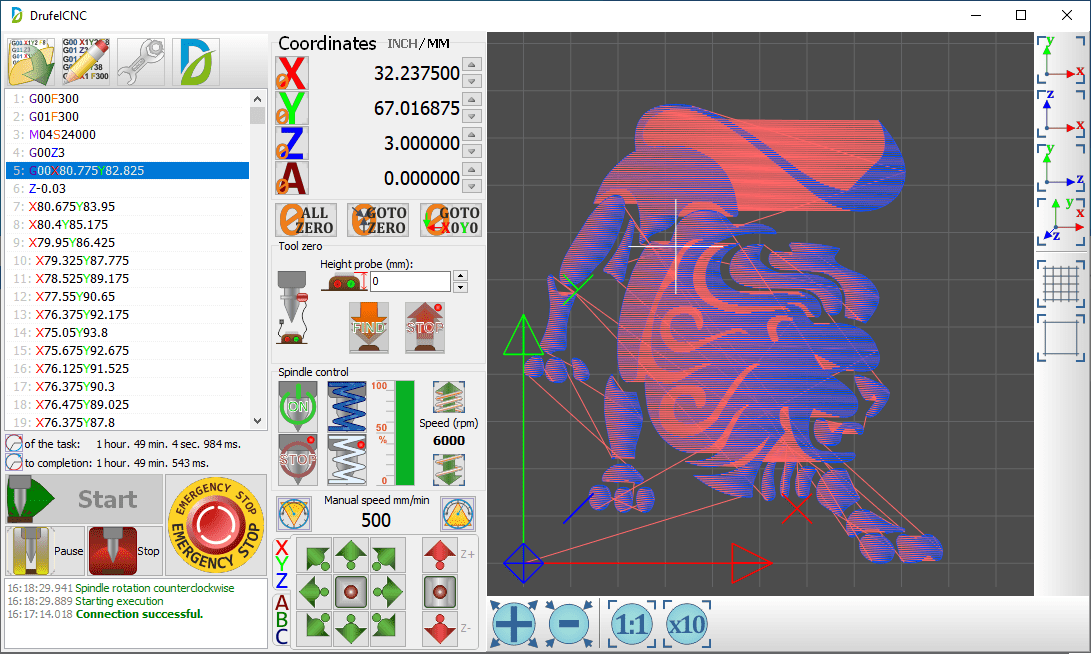
Task: Zero the Y axis coordinate
Action: pyautogui.click(x=292, y=108)
